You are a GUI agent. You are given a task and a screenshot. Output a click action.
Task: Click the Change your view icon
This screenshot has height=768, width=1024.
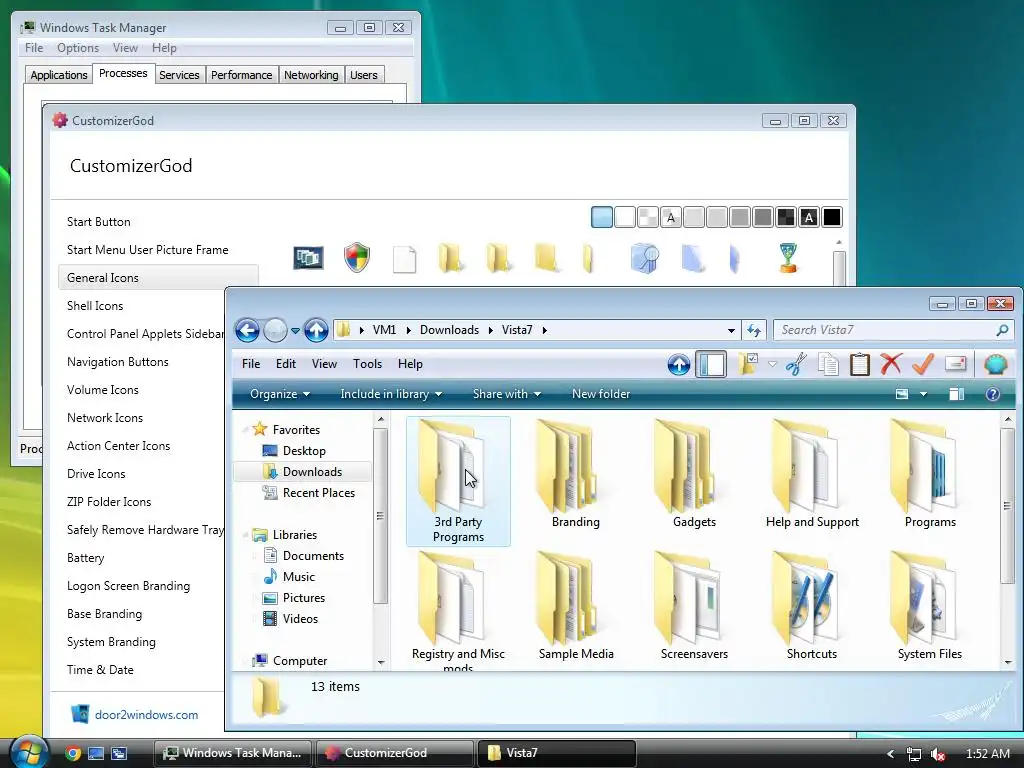(x=902, y=394)
